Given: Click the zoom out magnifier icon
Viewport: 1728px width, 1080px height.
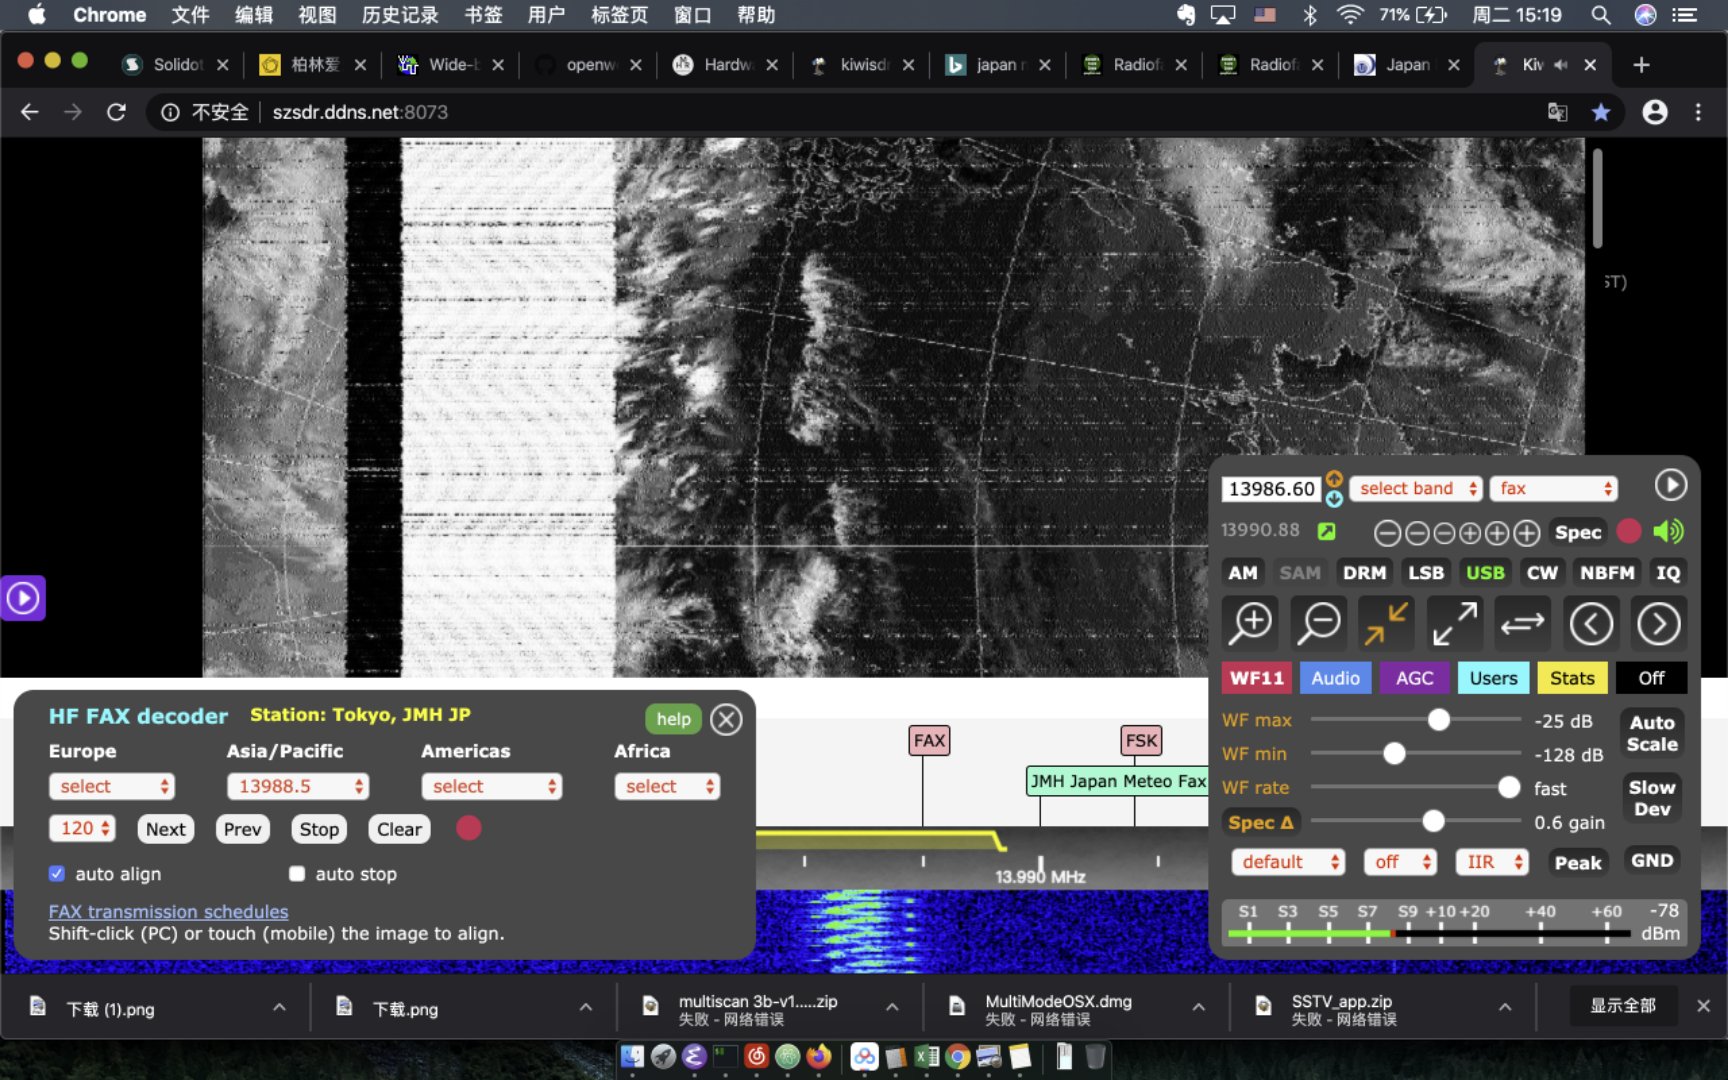Looking at the screenshot, I should tap(1319, 623).
